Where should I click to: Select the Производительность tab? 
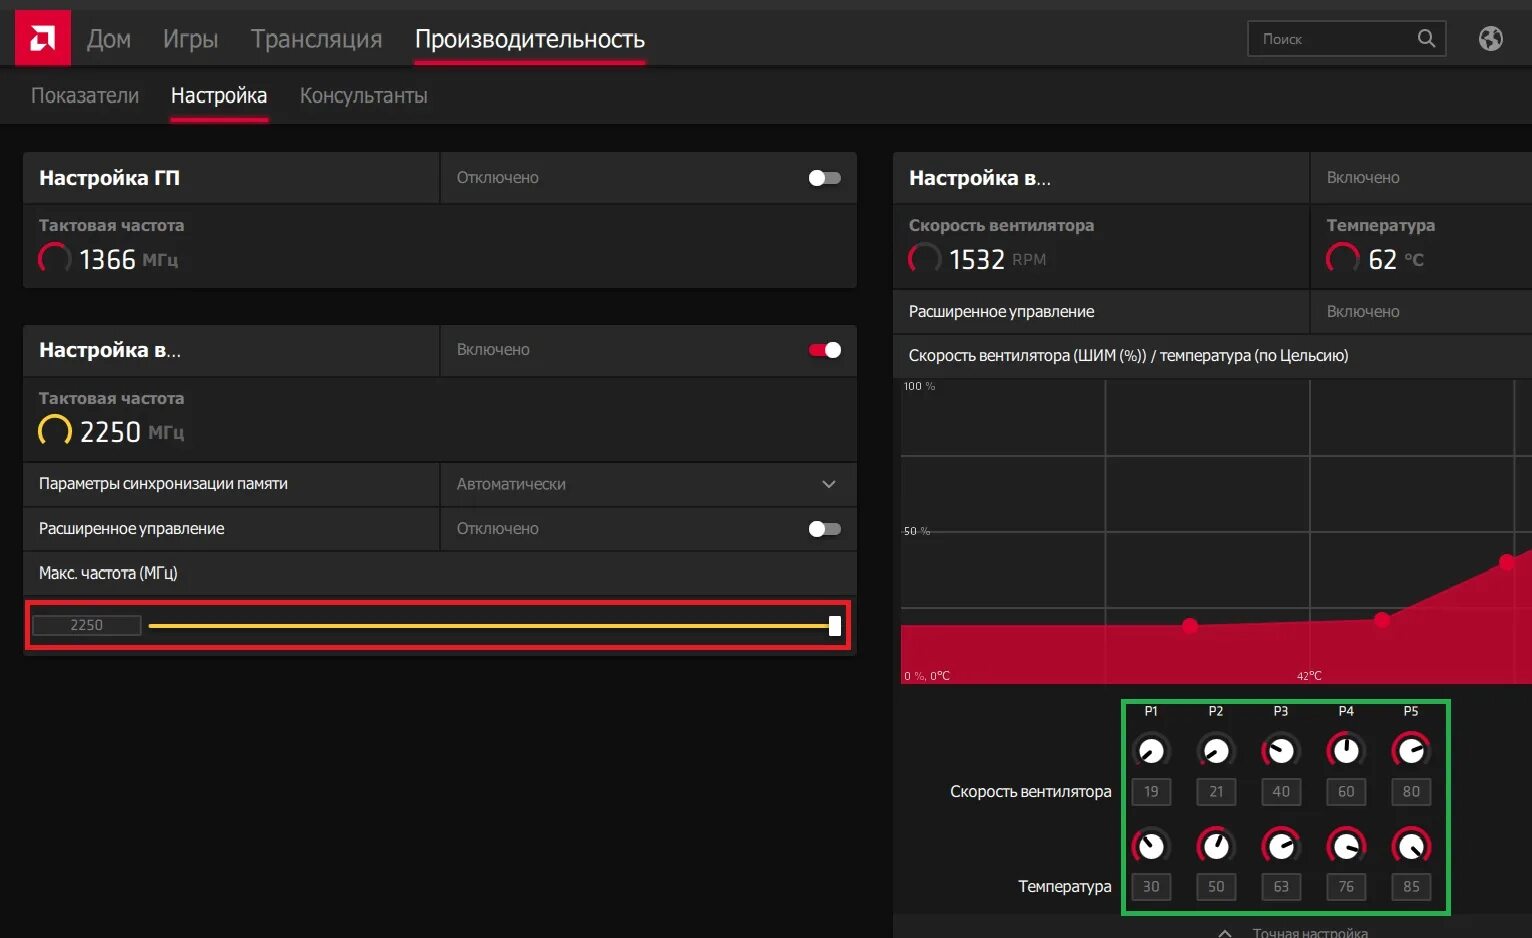click(530, 39)
